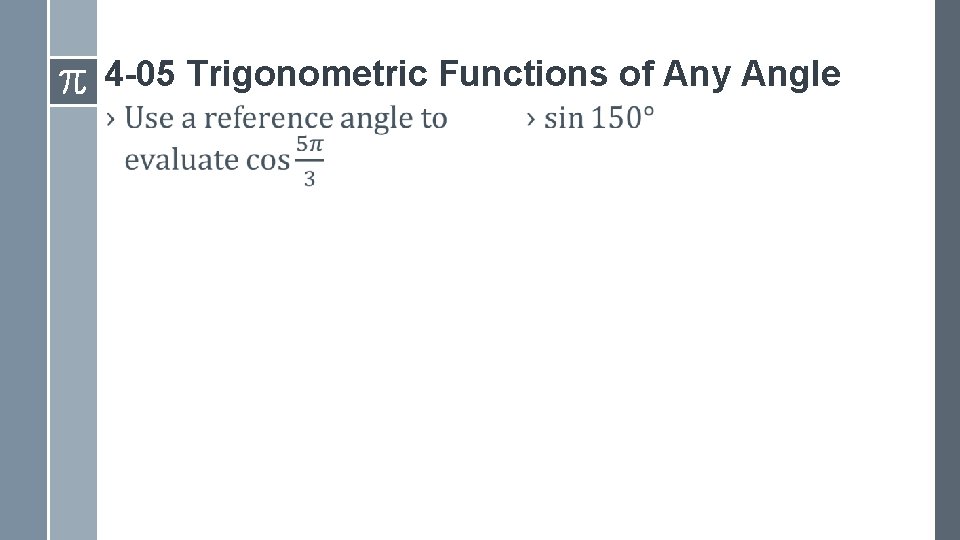Click the chevron bullet before "sin 150°"
960x540 pixels.
coord(531,119)
